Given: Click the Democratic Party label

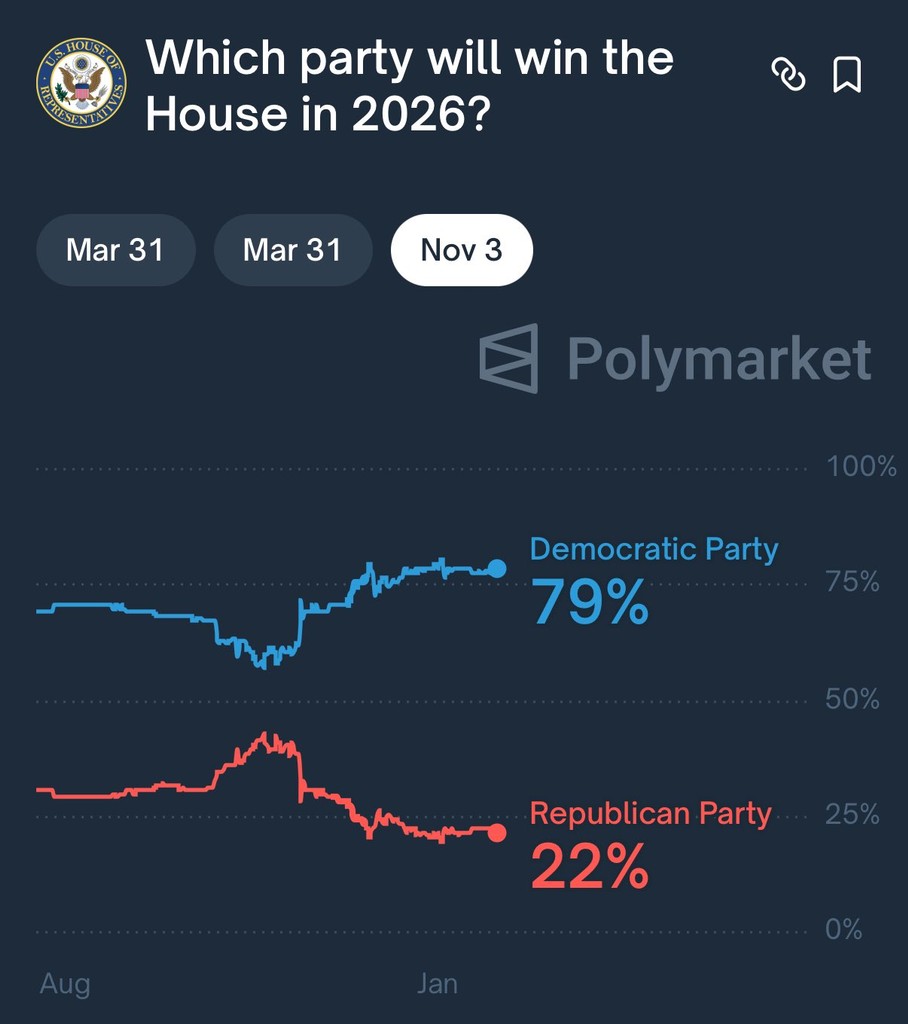Looking at the screenshot, I should tap(653, 549).
